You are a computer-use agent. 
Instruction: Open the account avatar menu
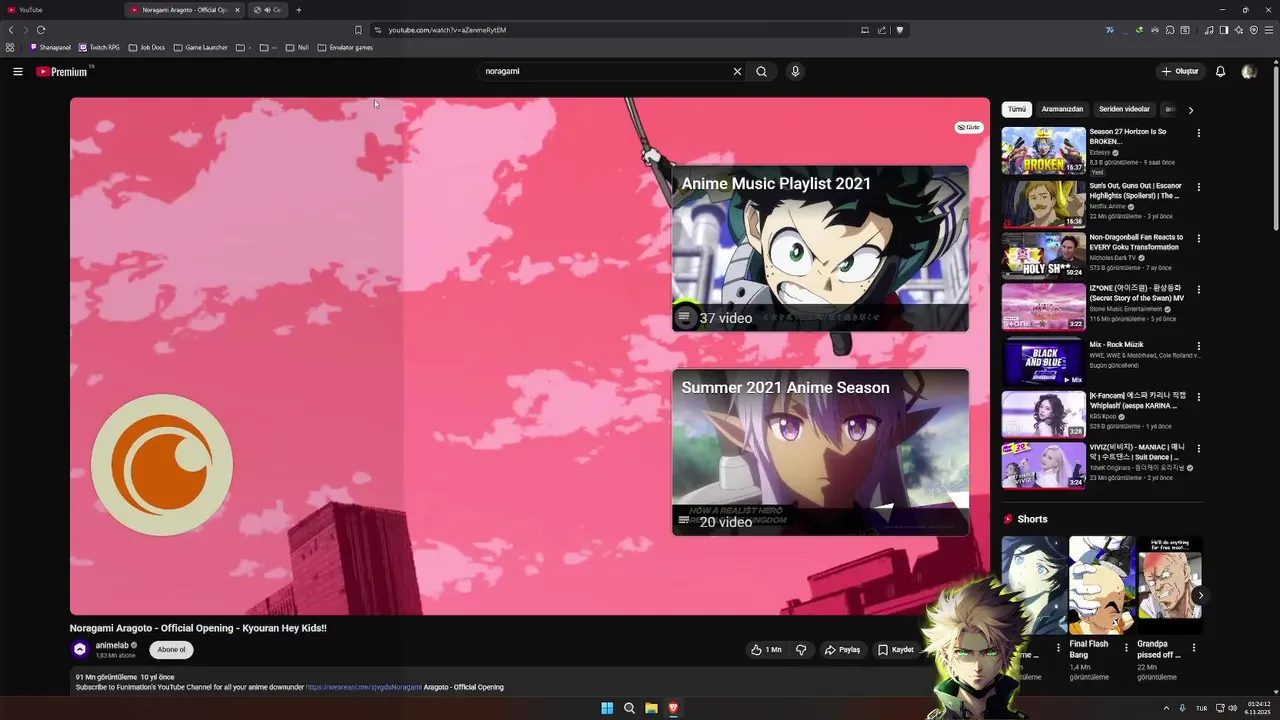(1248, 71)
